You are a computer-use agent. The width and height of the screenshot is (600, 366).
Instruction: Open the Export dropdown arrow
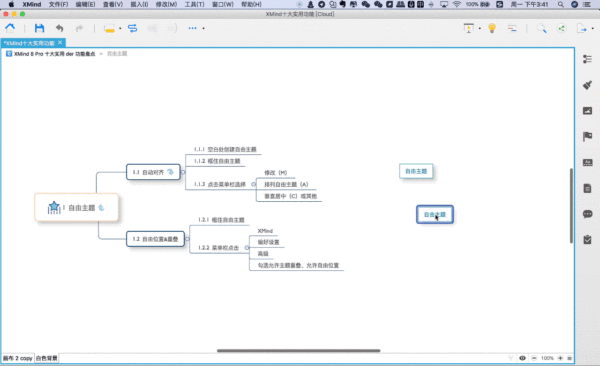593,28
